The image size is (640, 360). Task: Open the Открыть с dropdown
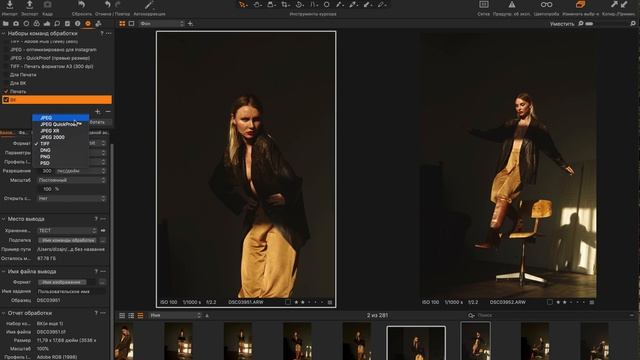pyautogui.click(x=72, y=198)
